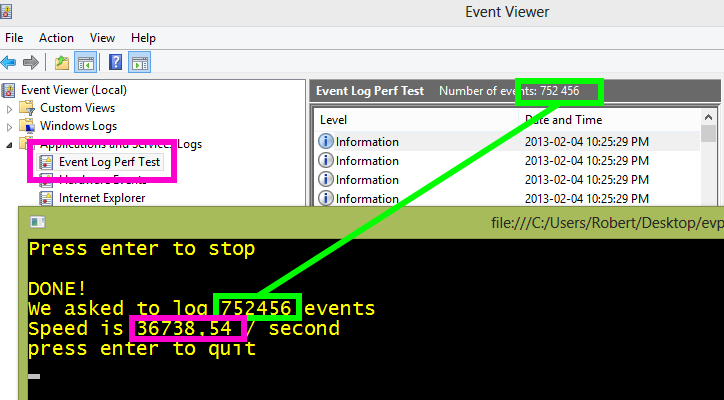Viewport: 724px width, 400px height.
Task: Select fourth Information event row
Action: 508,199
